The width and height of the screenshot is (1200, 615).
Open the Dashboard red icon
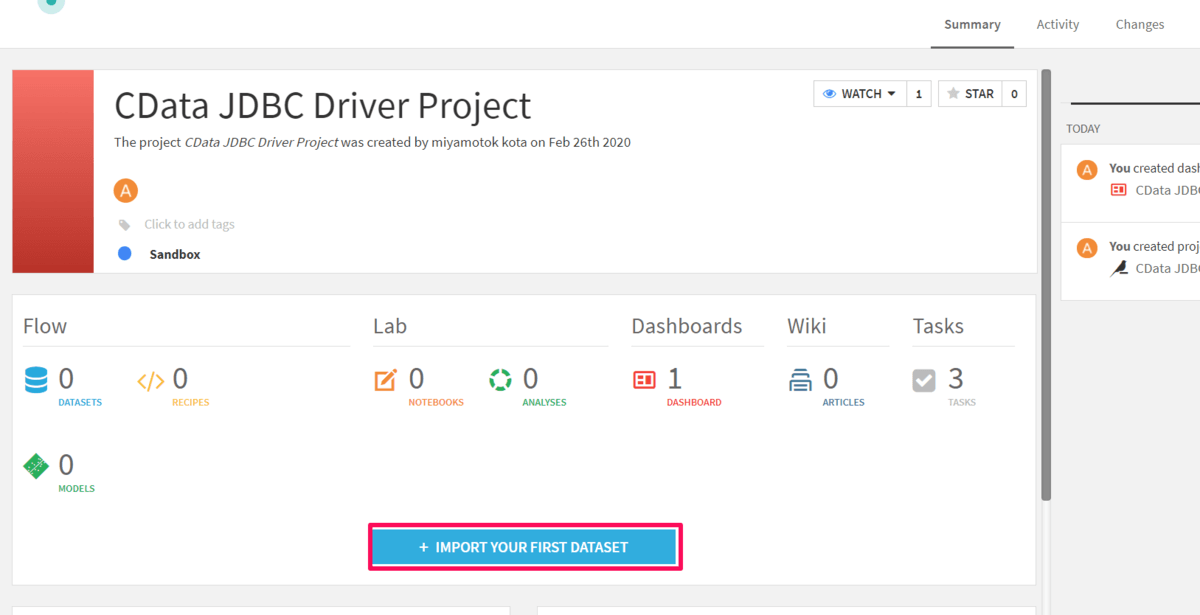tap(644, 380)
